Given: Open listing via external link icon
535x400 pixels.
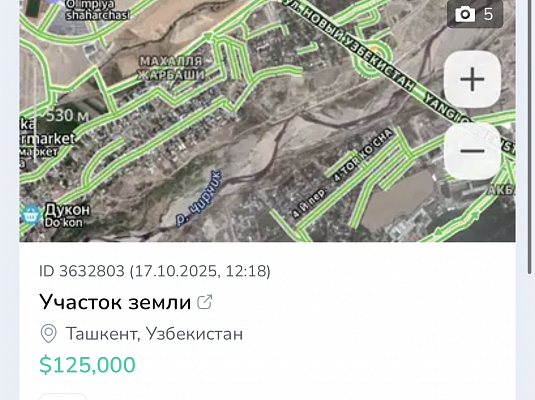Looking at the screenshot, I should pyautogui.click(x=205, y=302).
